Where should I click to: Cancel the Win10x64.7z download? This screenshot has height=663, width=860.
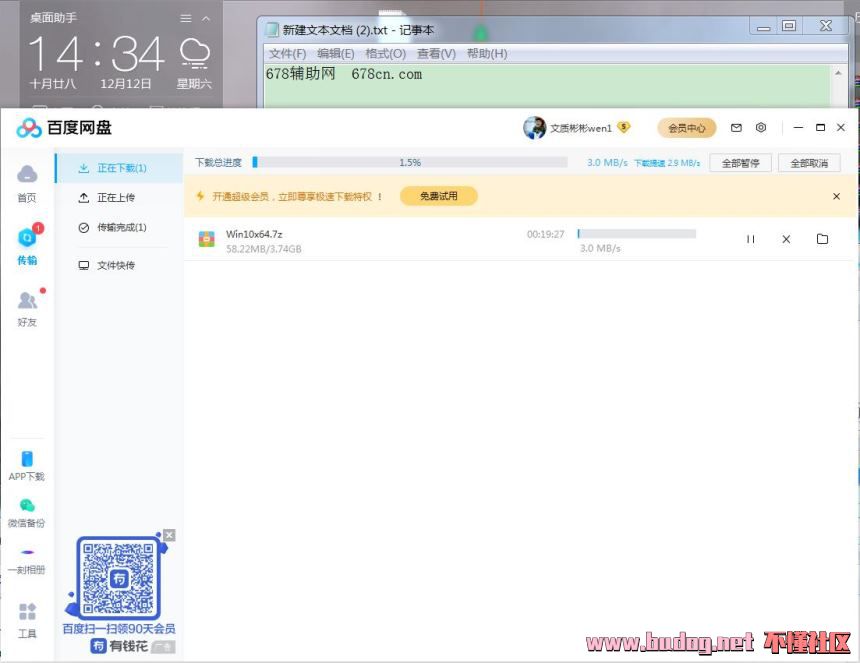coord(786,239)
